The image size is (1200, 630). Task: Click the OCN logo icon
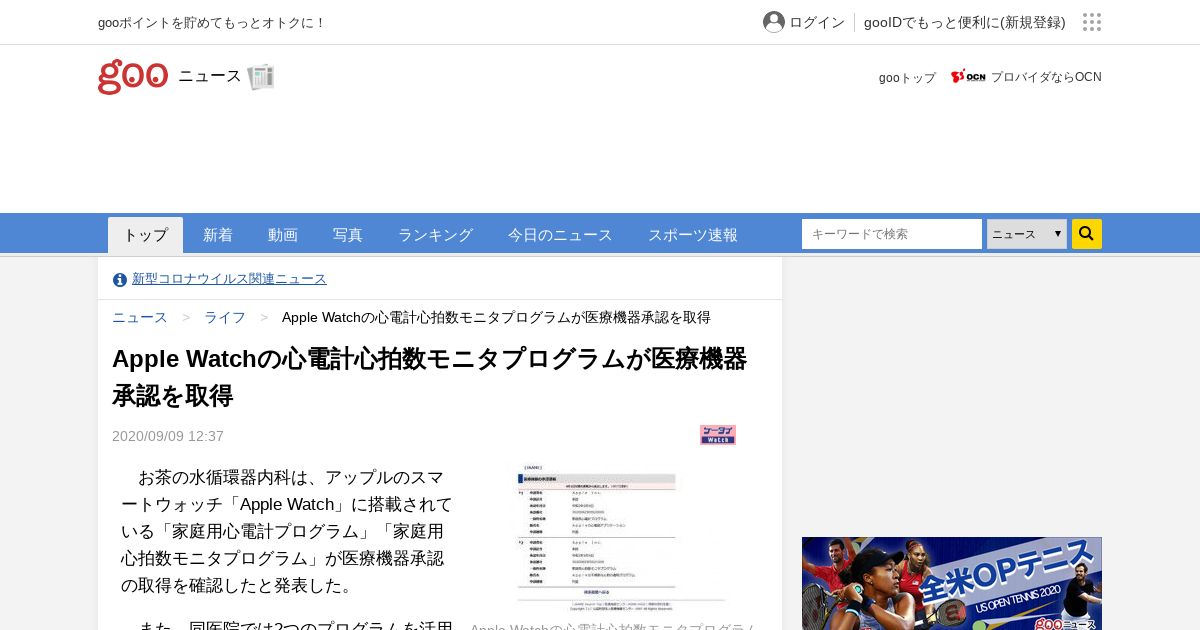tap(968, 77)
